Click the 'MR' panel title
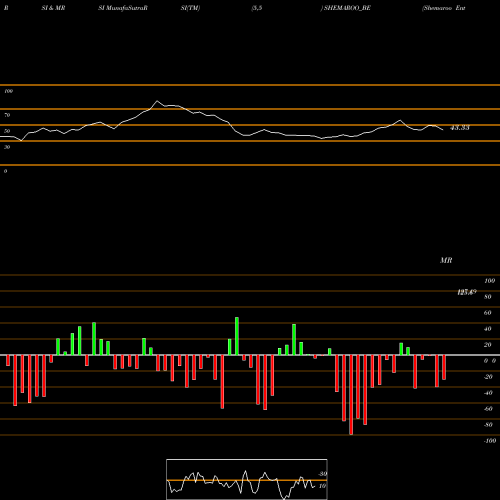Image resolution: width=500 pixels, height=500 pixels. (446, 260)
